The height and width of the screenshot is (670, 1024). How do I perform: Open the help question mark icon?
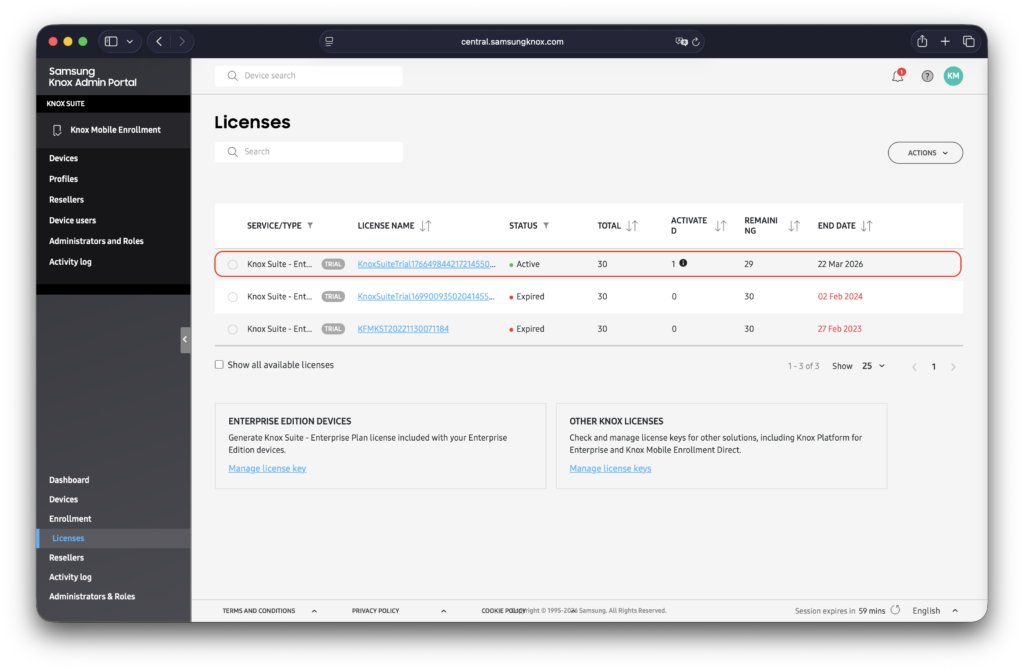pyautogui.click(x=927, y=76)
